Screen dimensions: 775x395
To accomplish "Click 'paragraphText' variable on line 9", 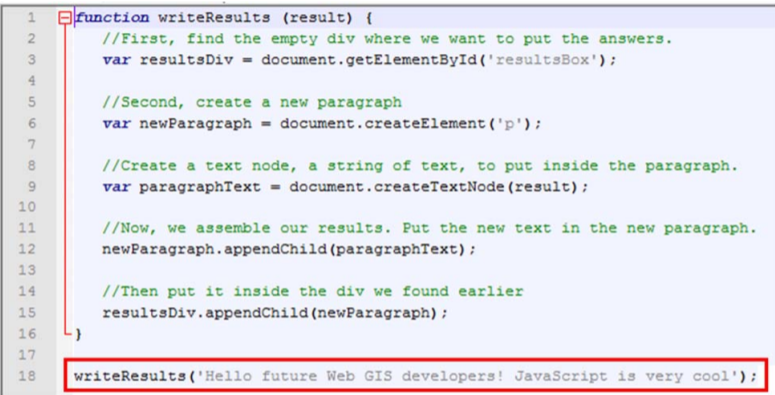I will coord(200,187).
